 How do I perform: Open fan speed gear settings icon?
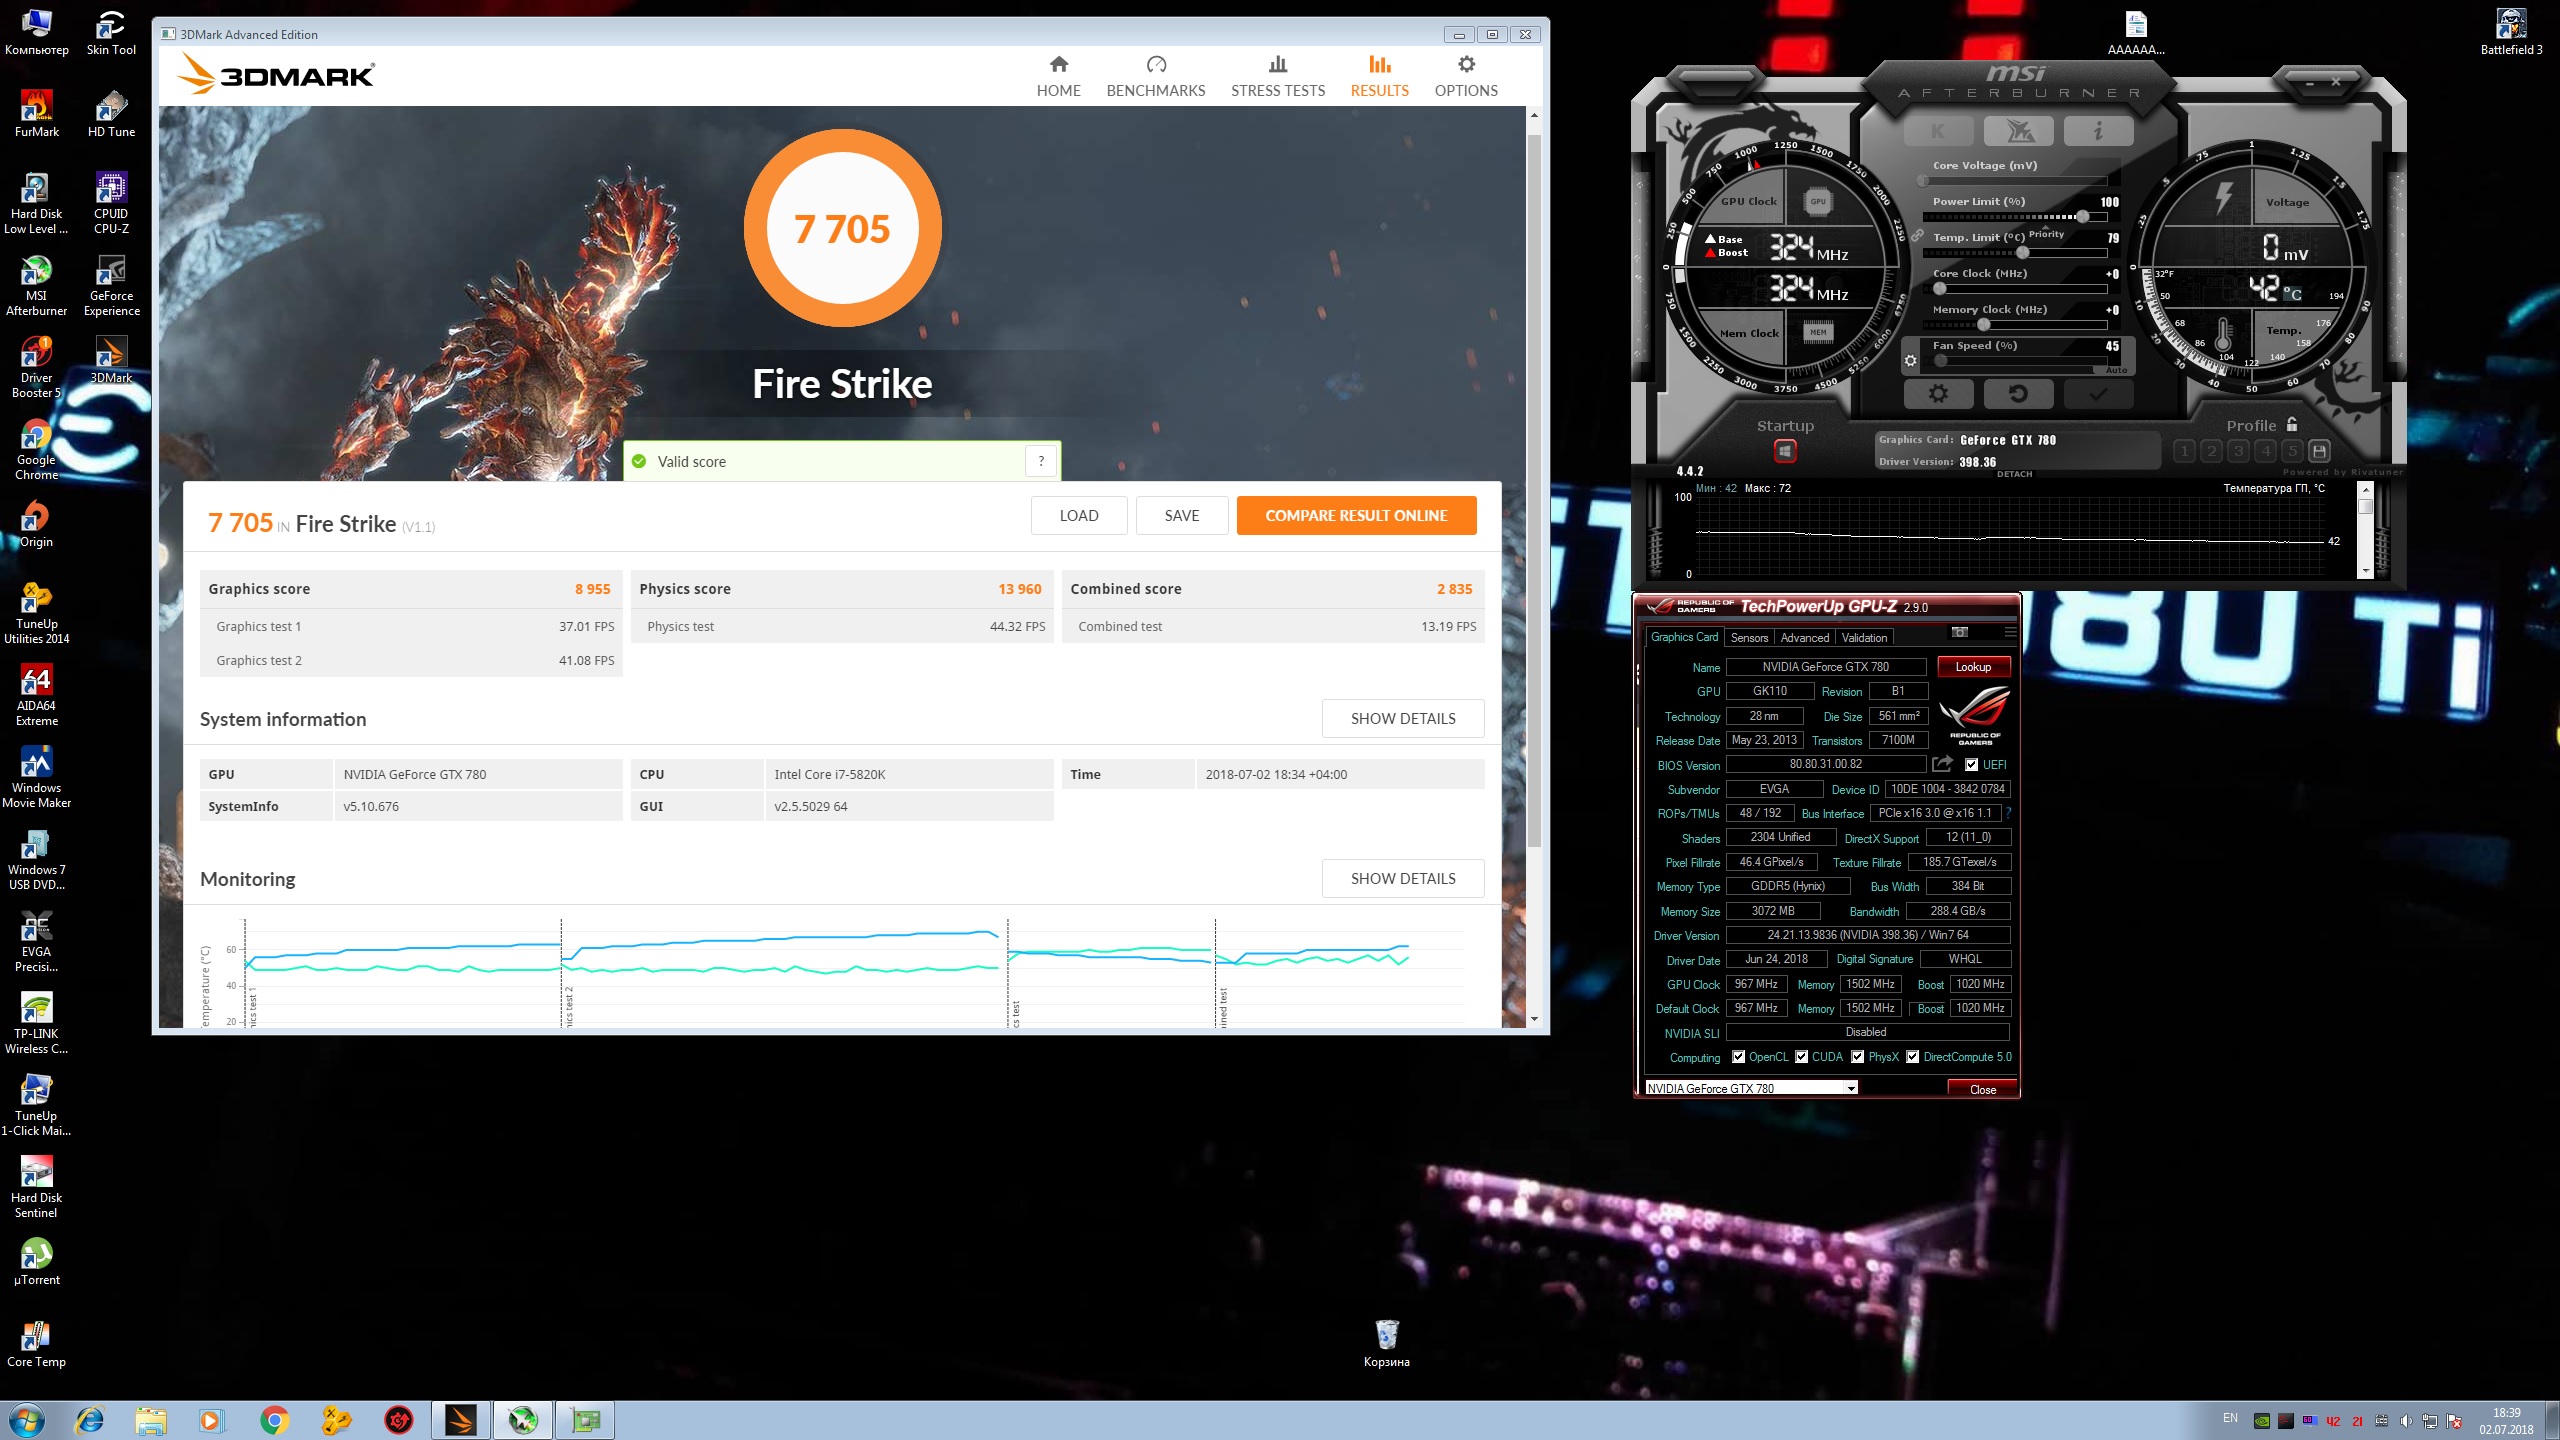[1911, 361]
